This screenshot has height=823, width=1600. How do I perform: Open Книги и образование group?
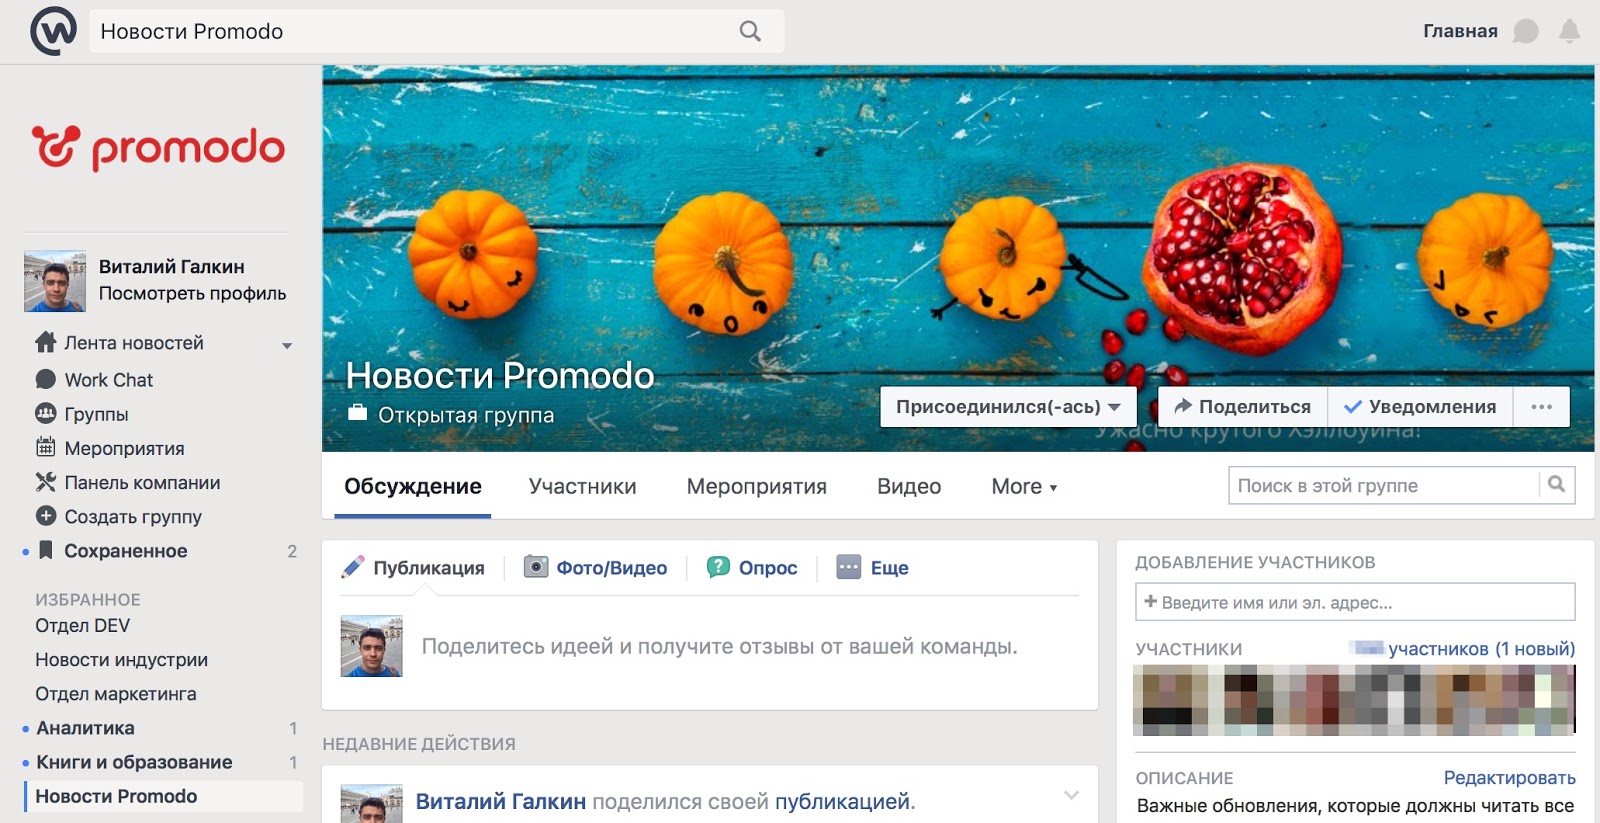pyautogui.click(x=134, y=761)
